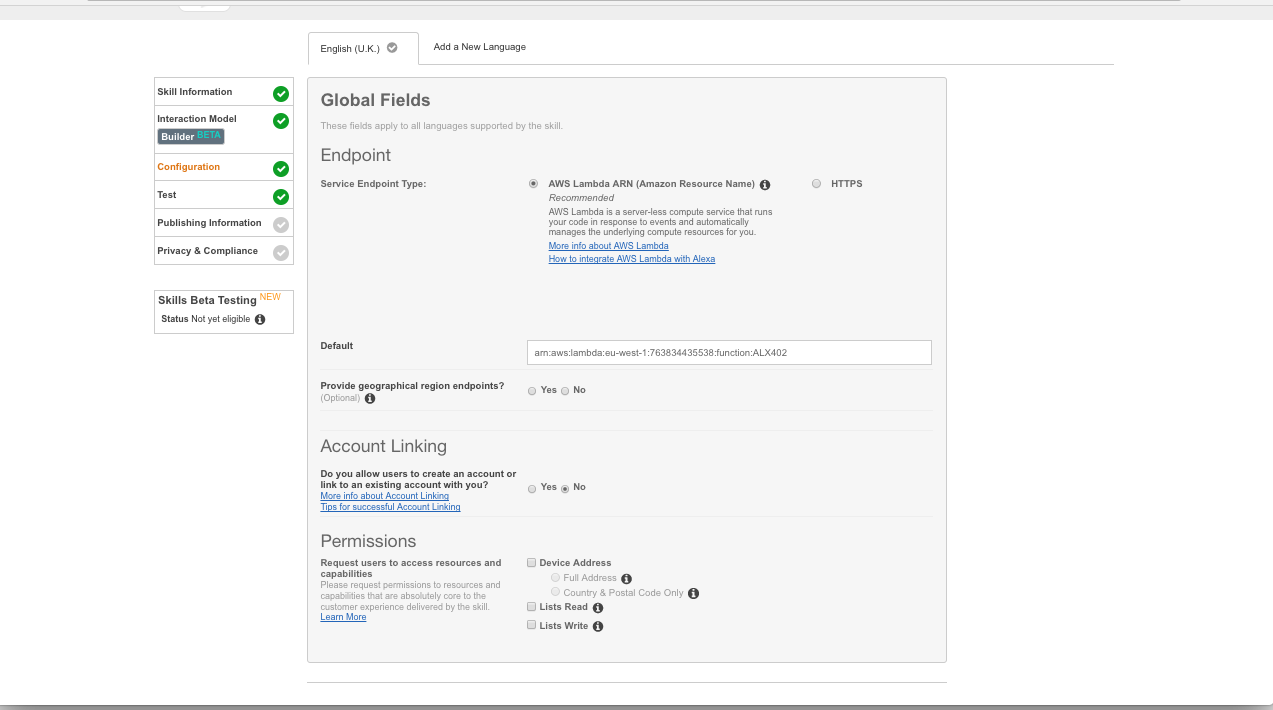Click the green checkmark next to Test

279,195
